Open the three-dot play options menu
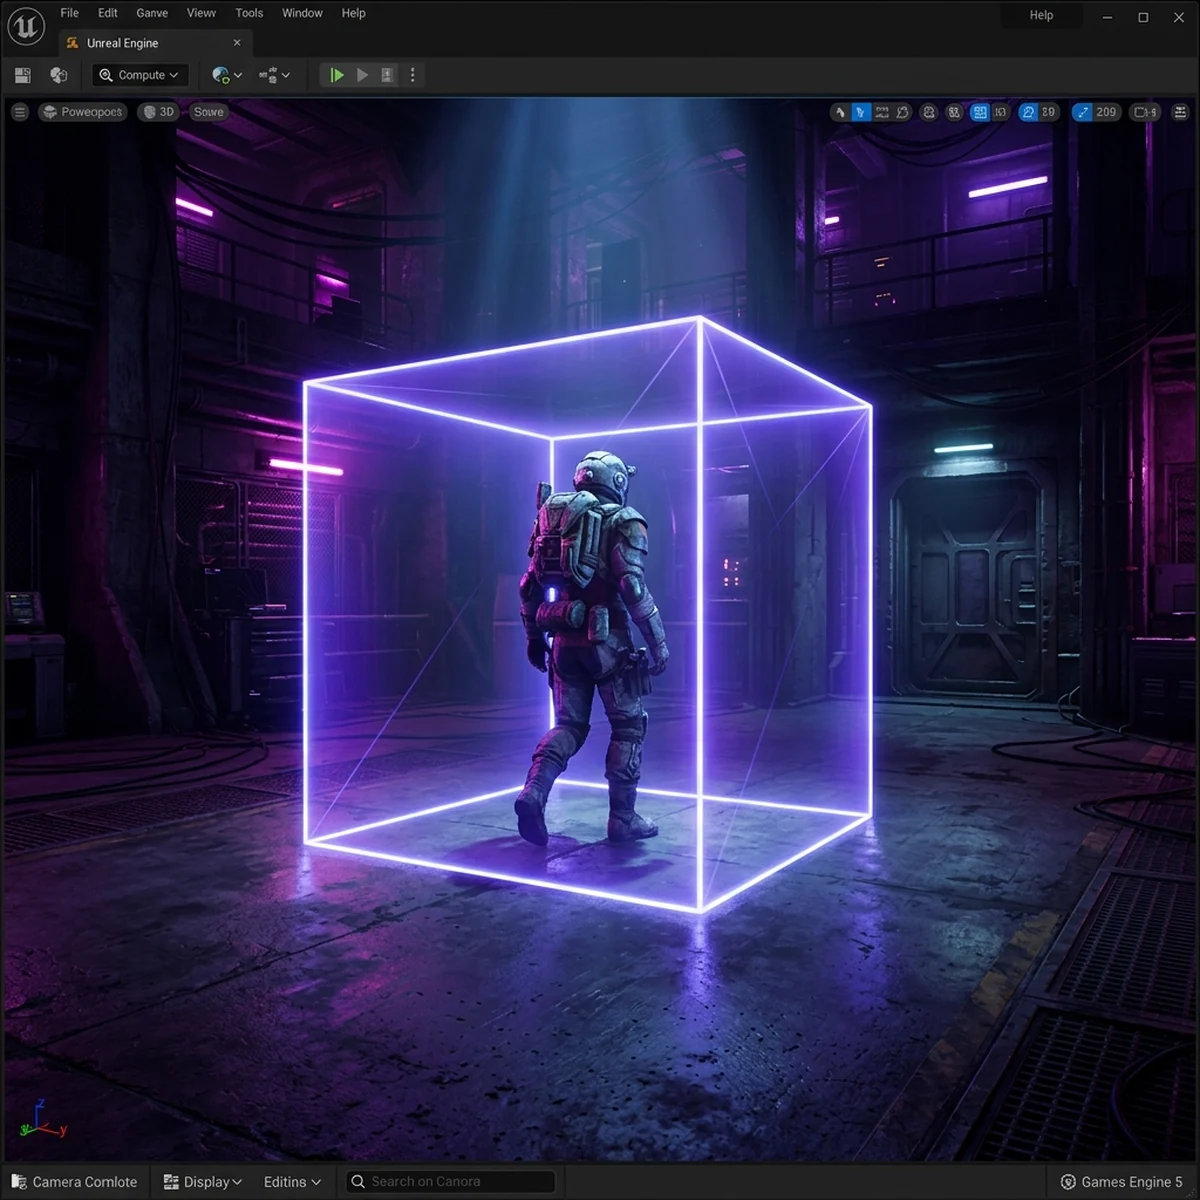1200x1200 pixels. [x=412, y=75]
